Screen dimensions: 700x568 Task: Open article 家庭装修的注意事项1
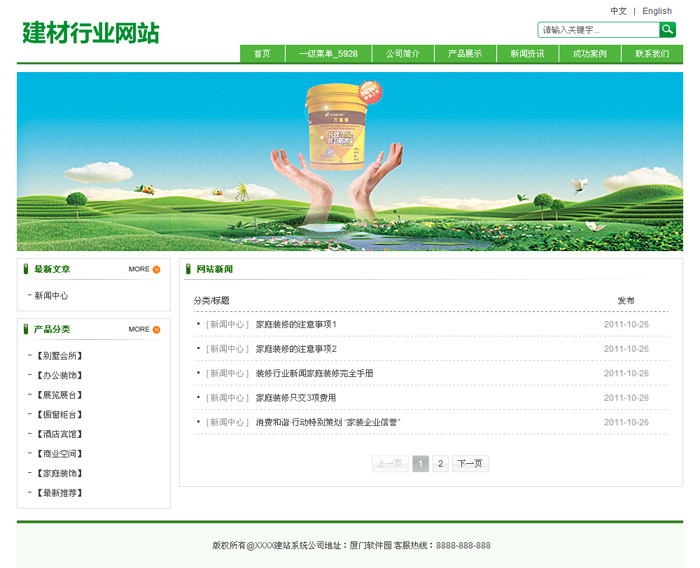pos(296,324)
